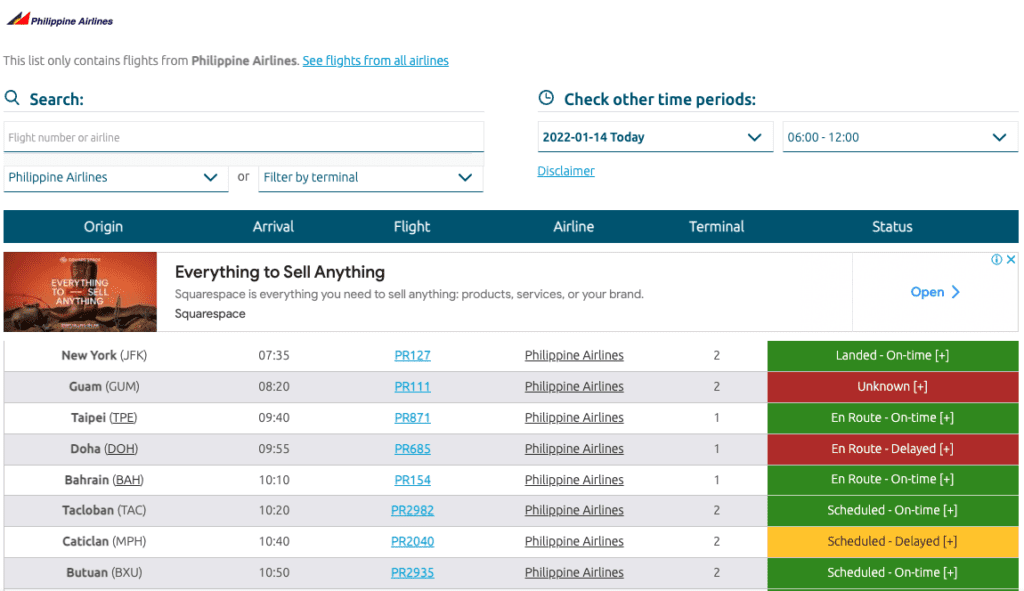Click the 10:40 arrival time

click(x=274, y=541)
